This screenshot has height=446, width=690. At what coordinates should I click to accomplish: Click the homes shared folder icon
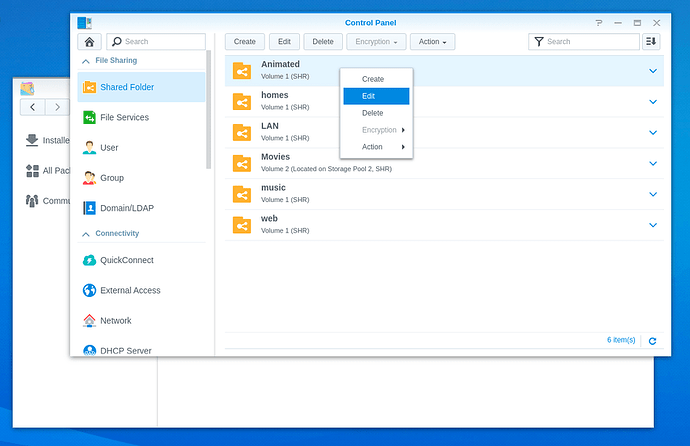tap(242, 102)
